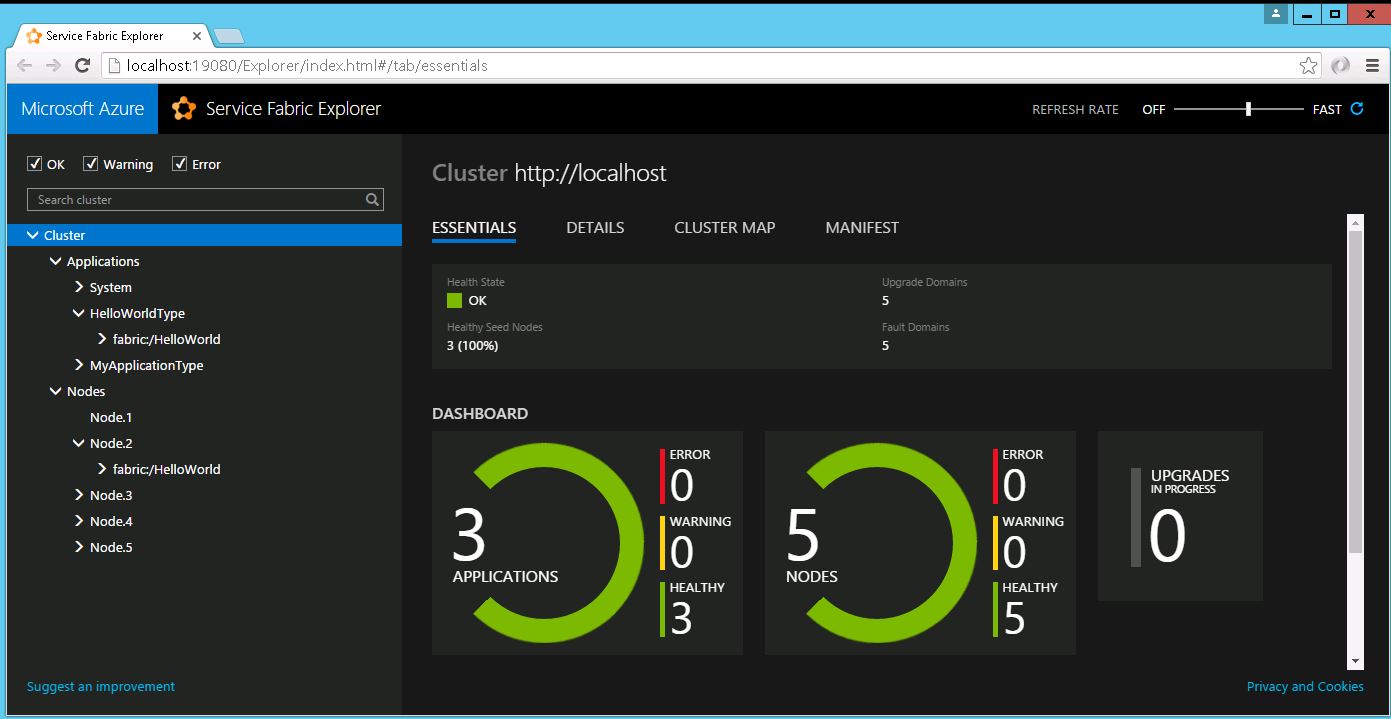The width and height of the screenshot is (1391, 719).
Task: Click the 5 NODES dashboard ring
Action: [x=880, y=543]
